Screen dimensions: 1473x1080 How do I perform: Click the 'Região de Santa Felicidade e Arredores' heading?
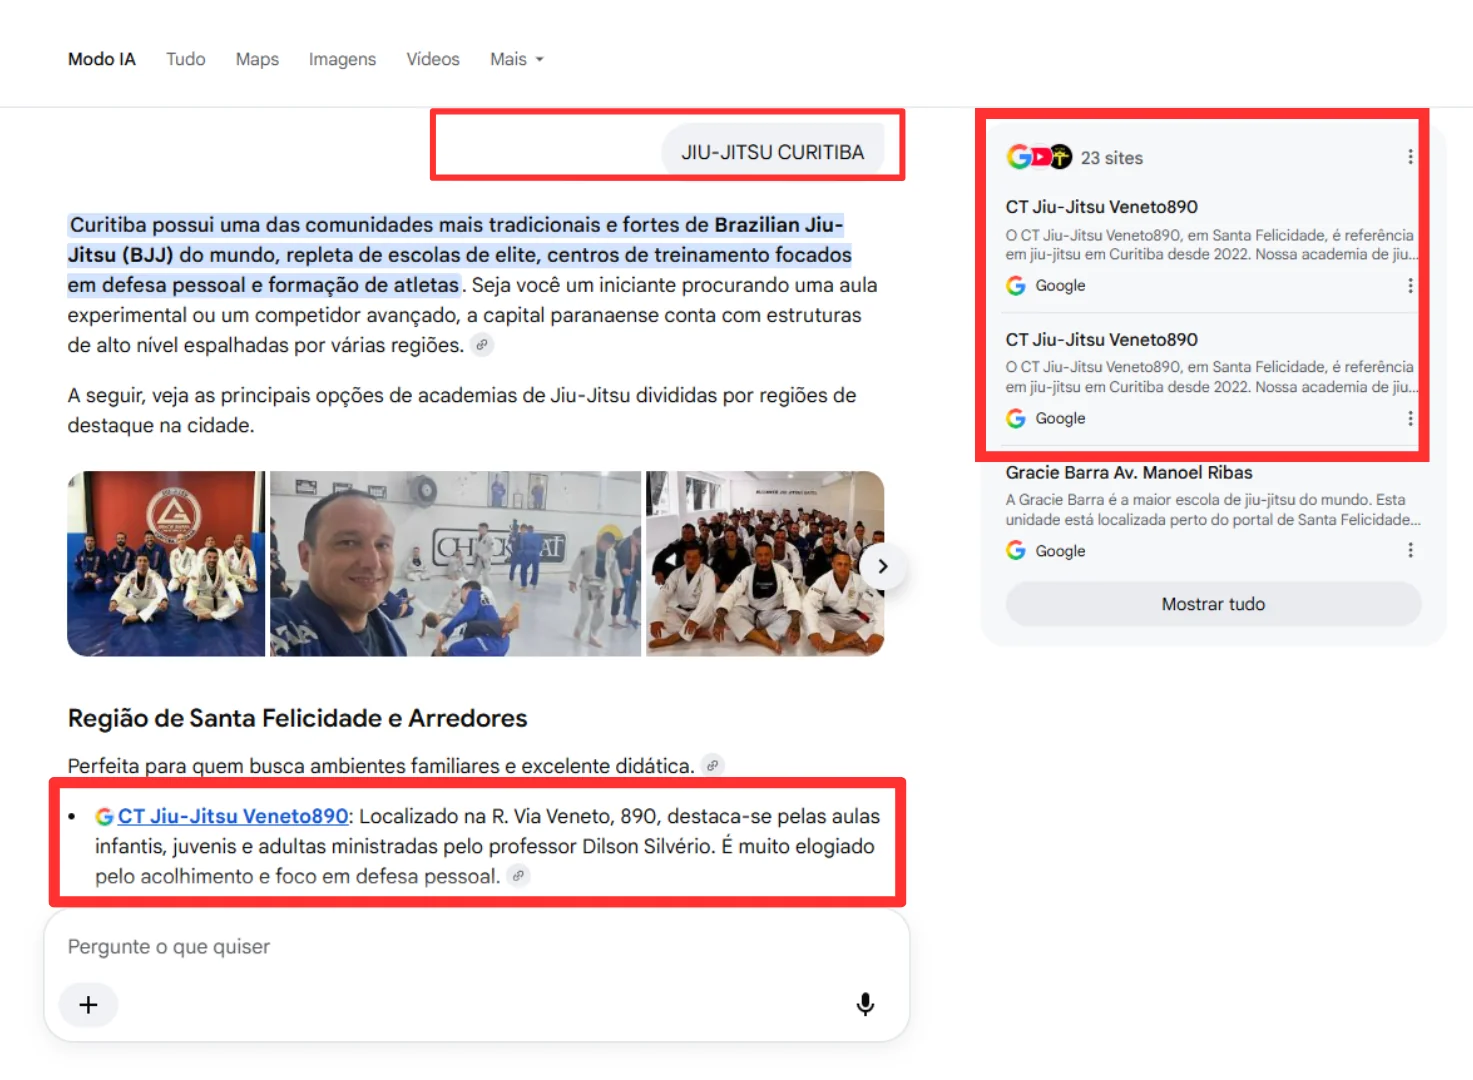(297, 718)
